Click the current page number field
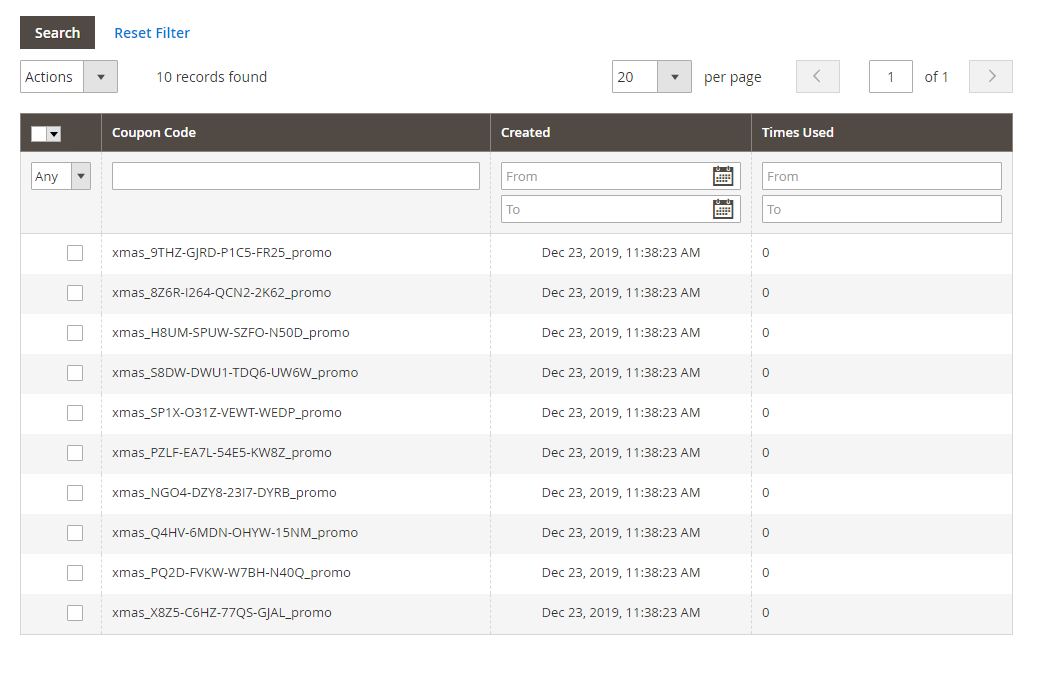Viewport: 1039px width, 684px height. click(x=891, y=76)
